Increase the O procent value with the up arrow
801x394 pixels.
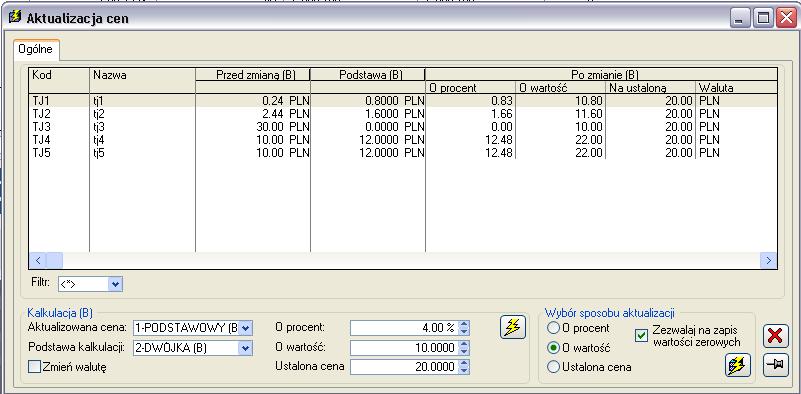(x=464, y=324)
